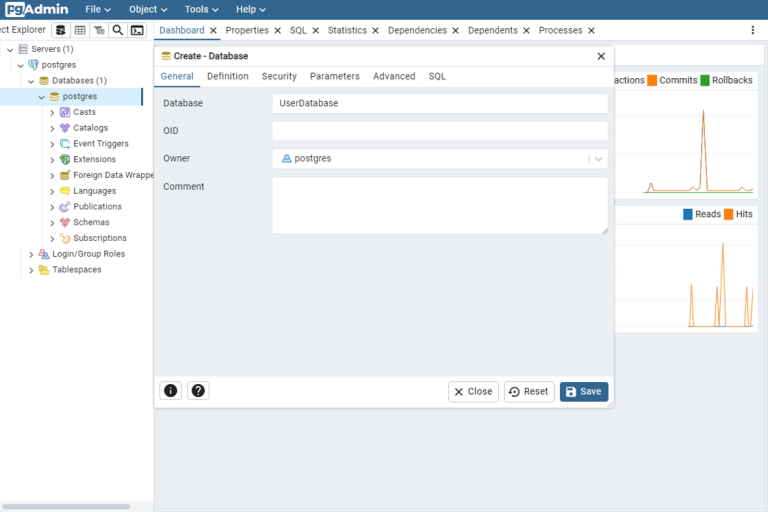The width and height of the screenshot is (768, 512).
Task: Click the Event Triggers node icon
Action: coord(65,144)
